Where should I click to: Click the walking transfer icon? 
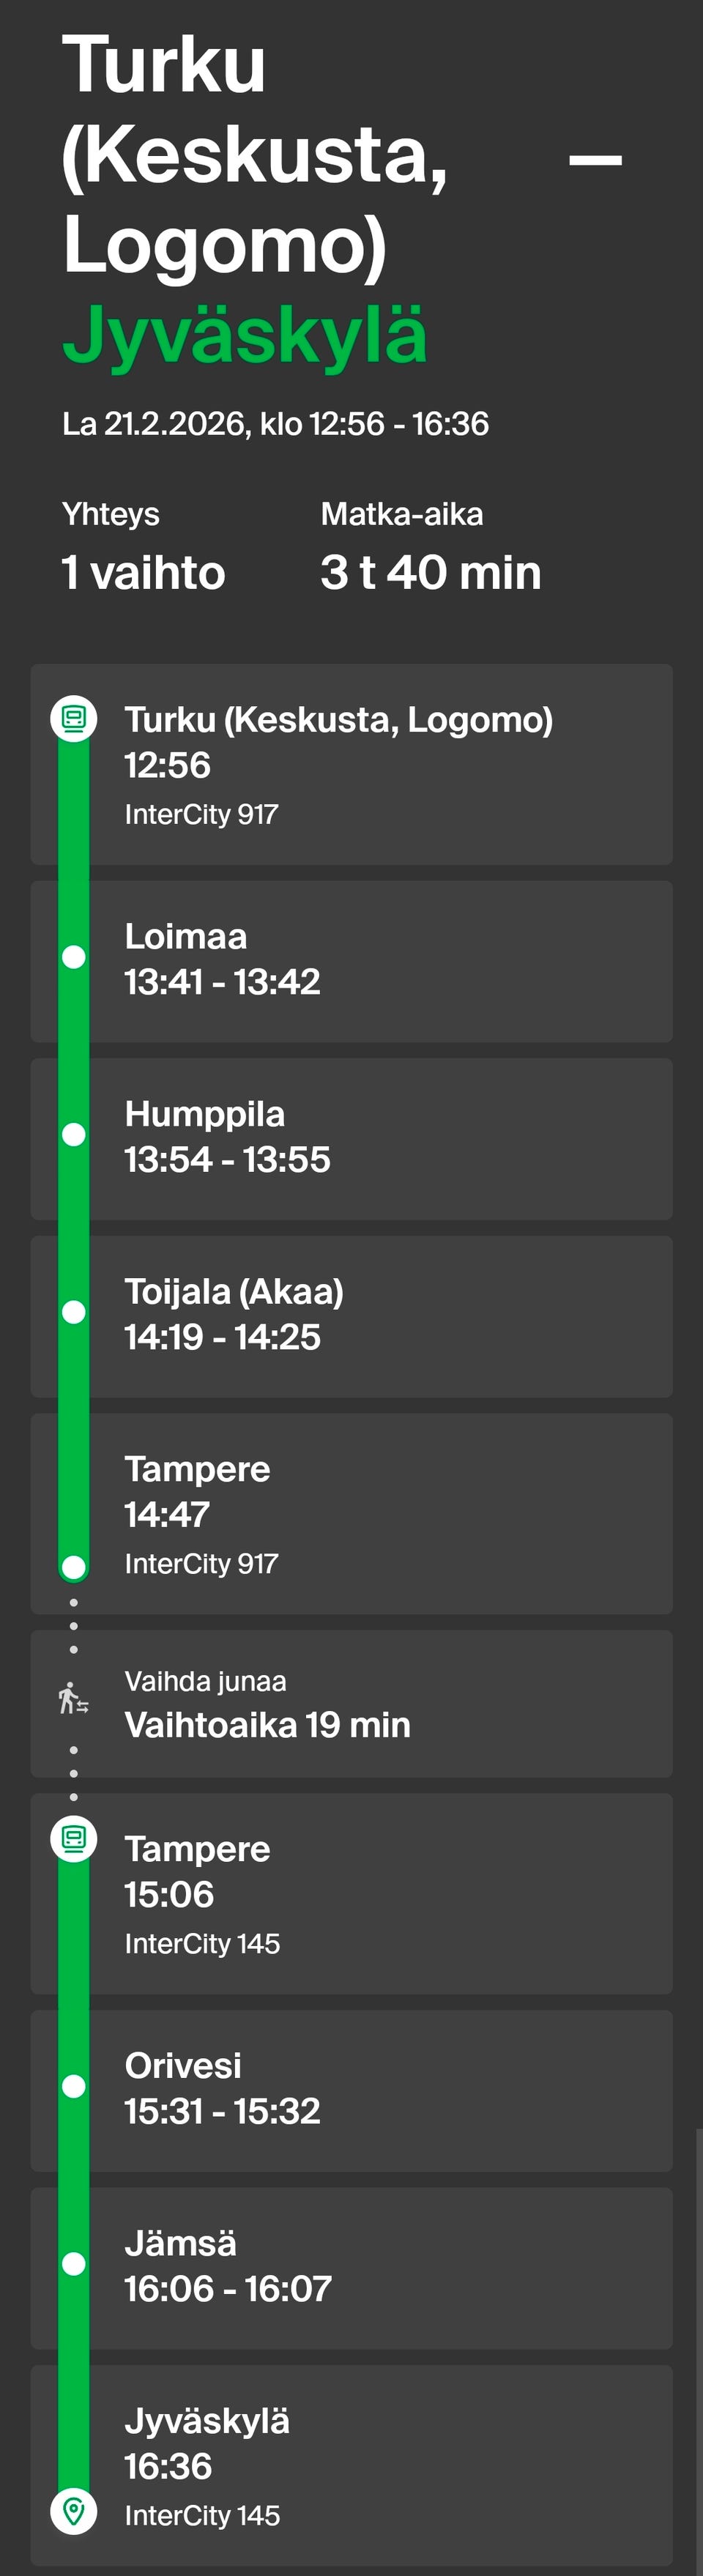73,1699
